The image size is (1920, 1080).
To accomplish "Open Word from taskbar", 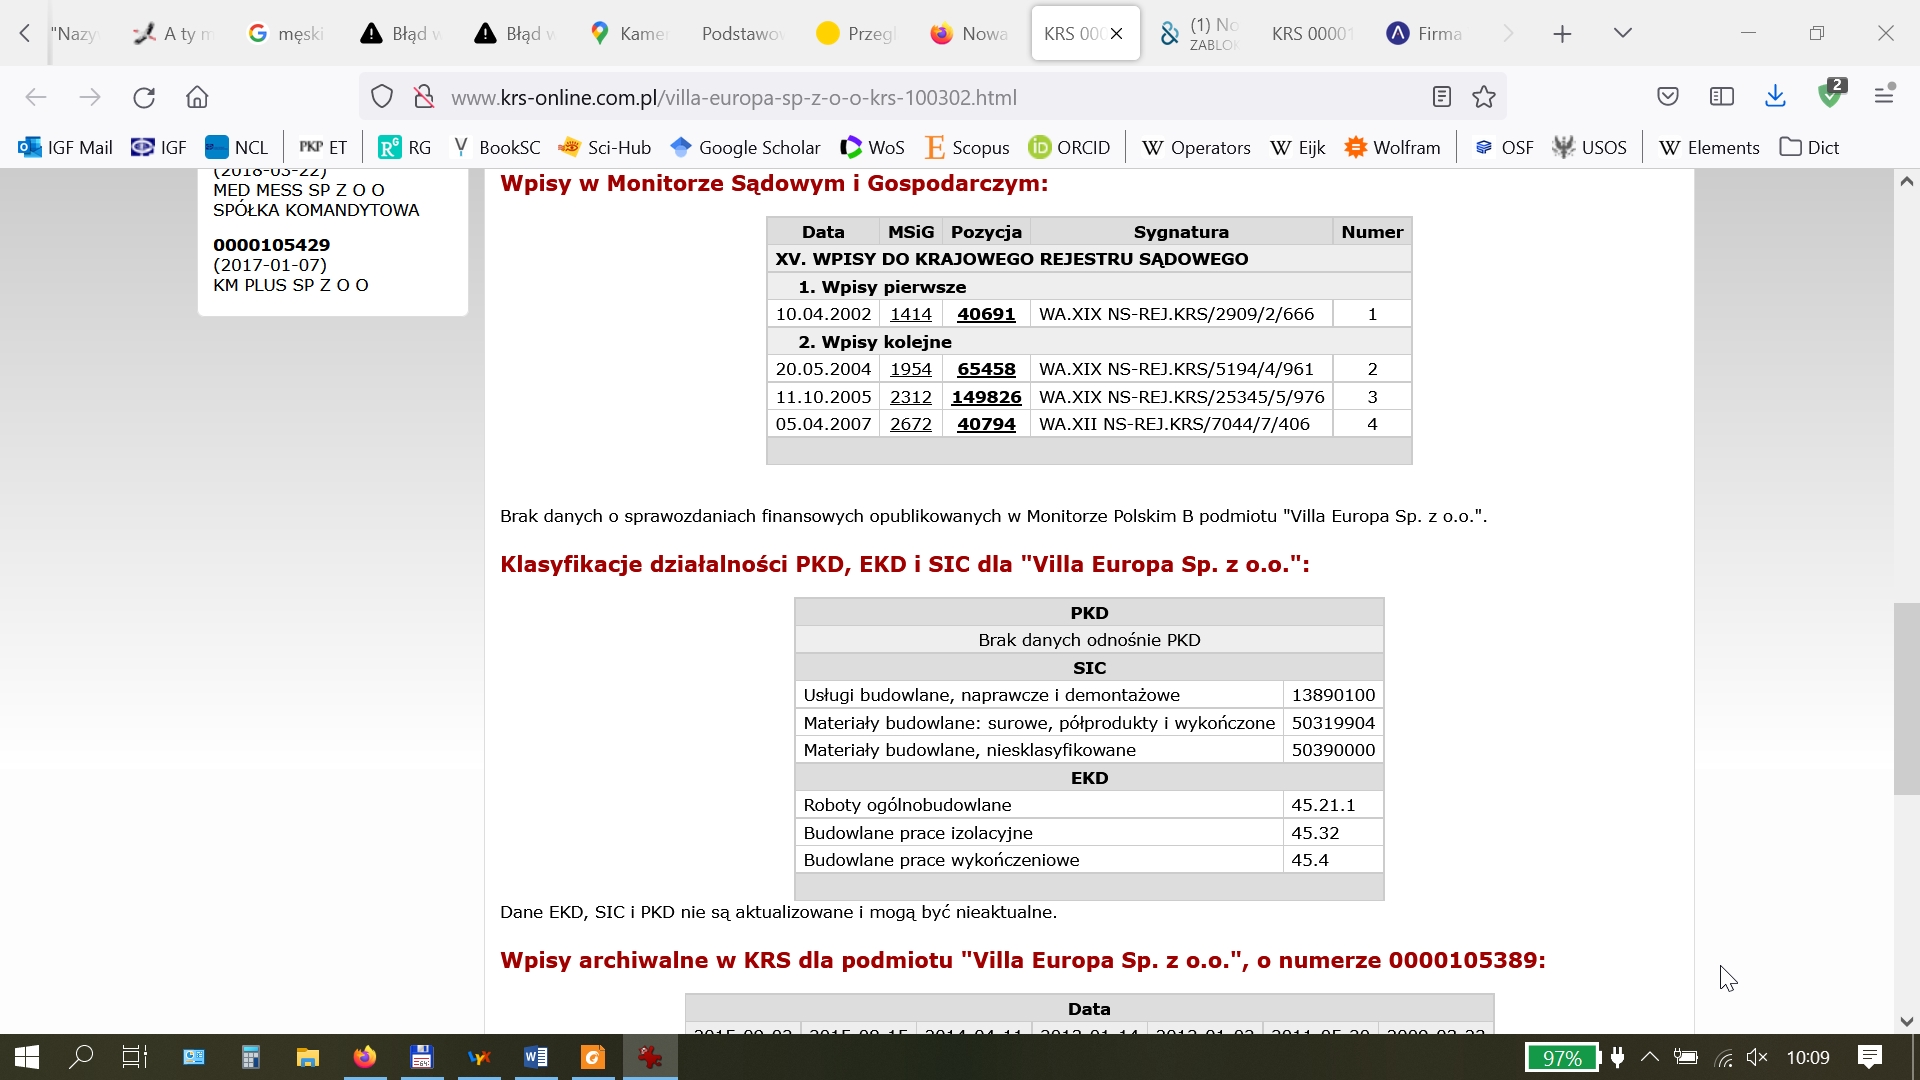I will (536, 1057).
